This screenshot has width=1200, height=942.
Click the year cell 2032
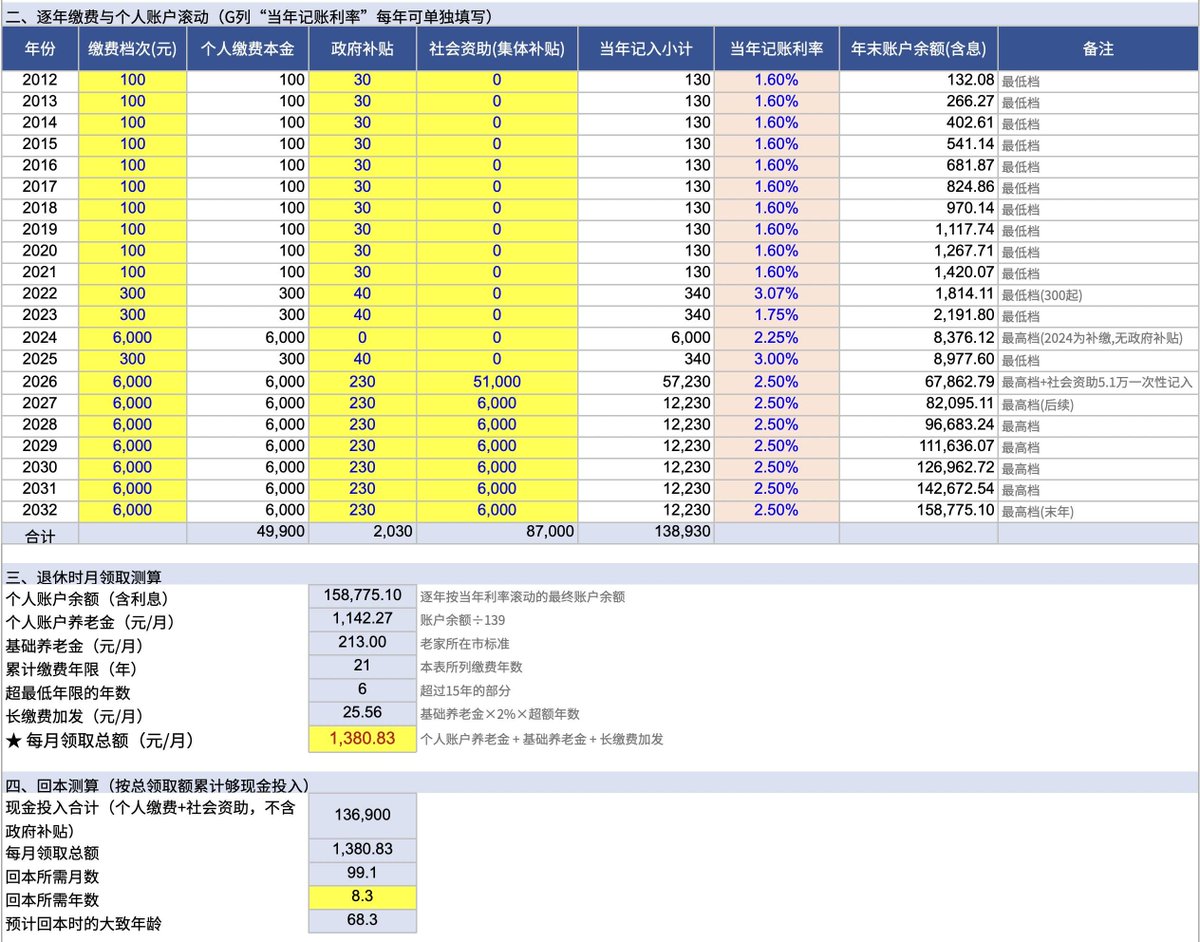[40, 509]
